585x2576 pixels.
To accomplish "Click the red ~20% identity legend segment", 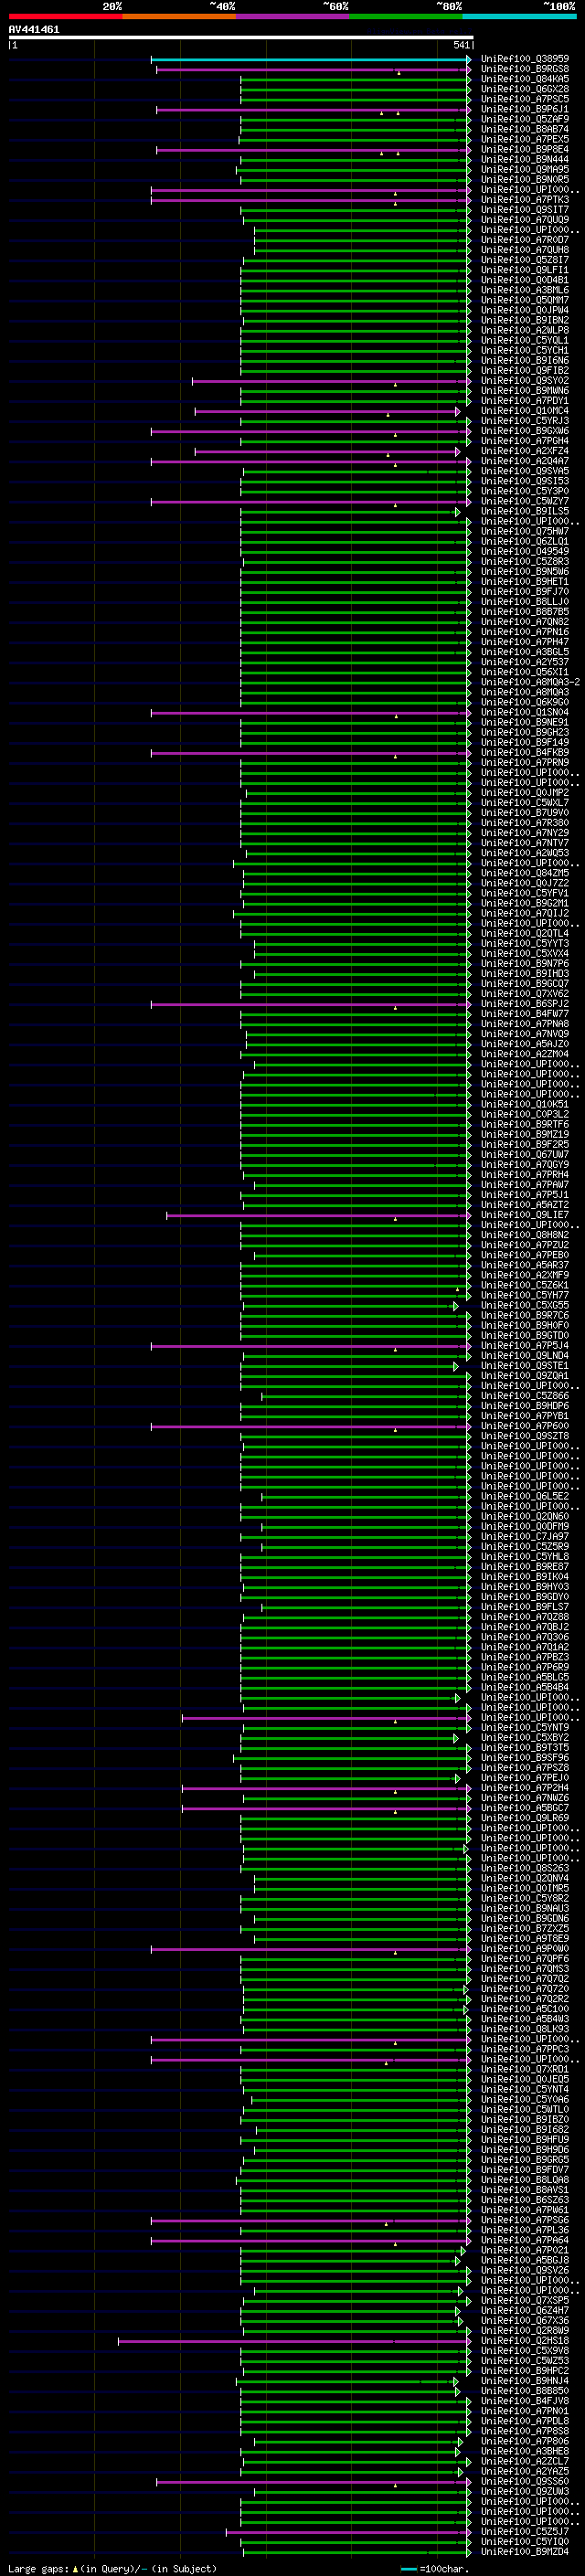I will [65, 16].
